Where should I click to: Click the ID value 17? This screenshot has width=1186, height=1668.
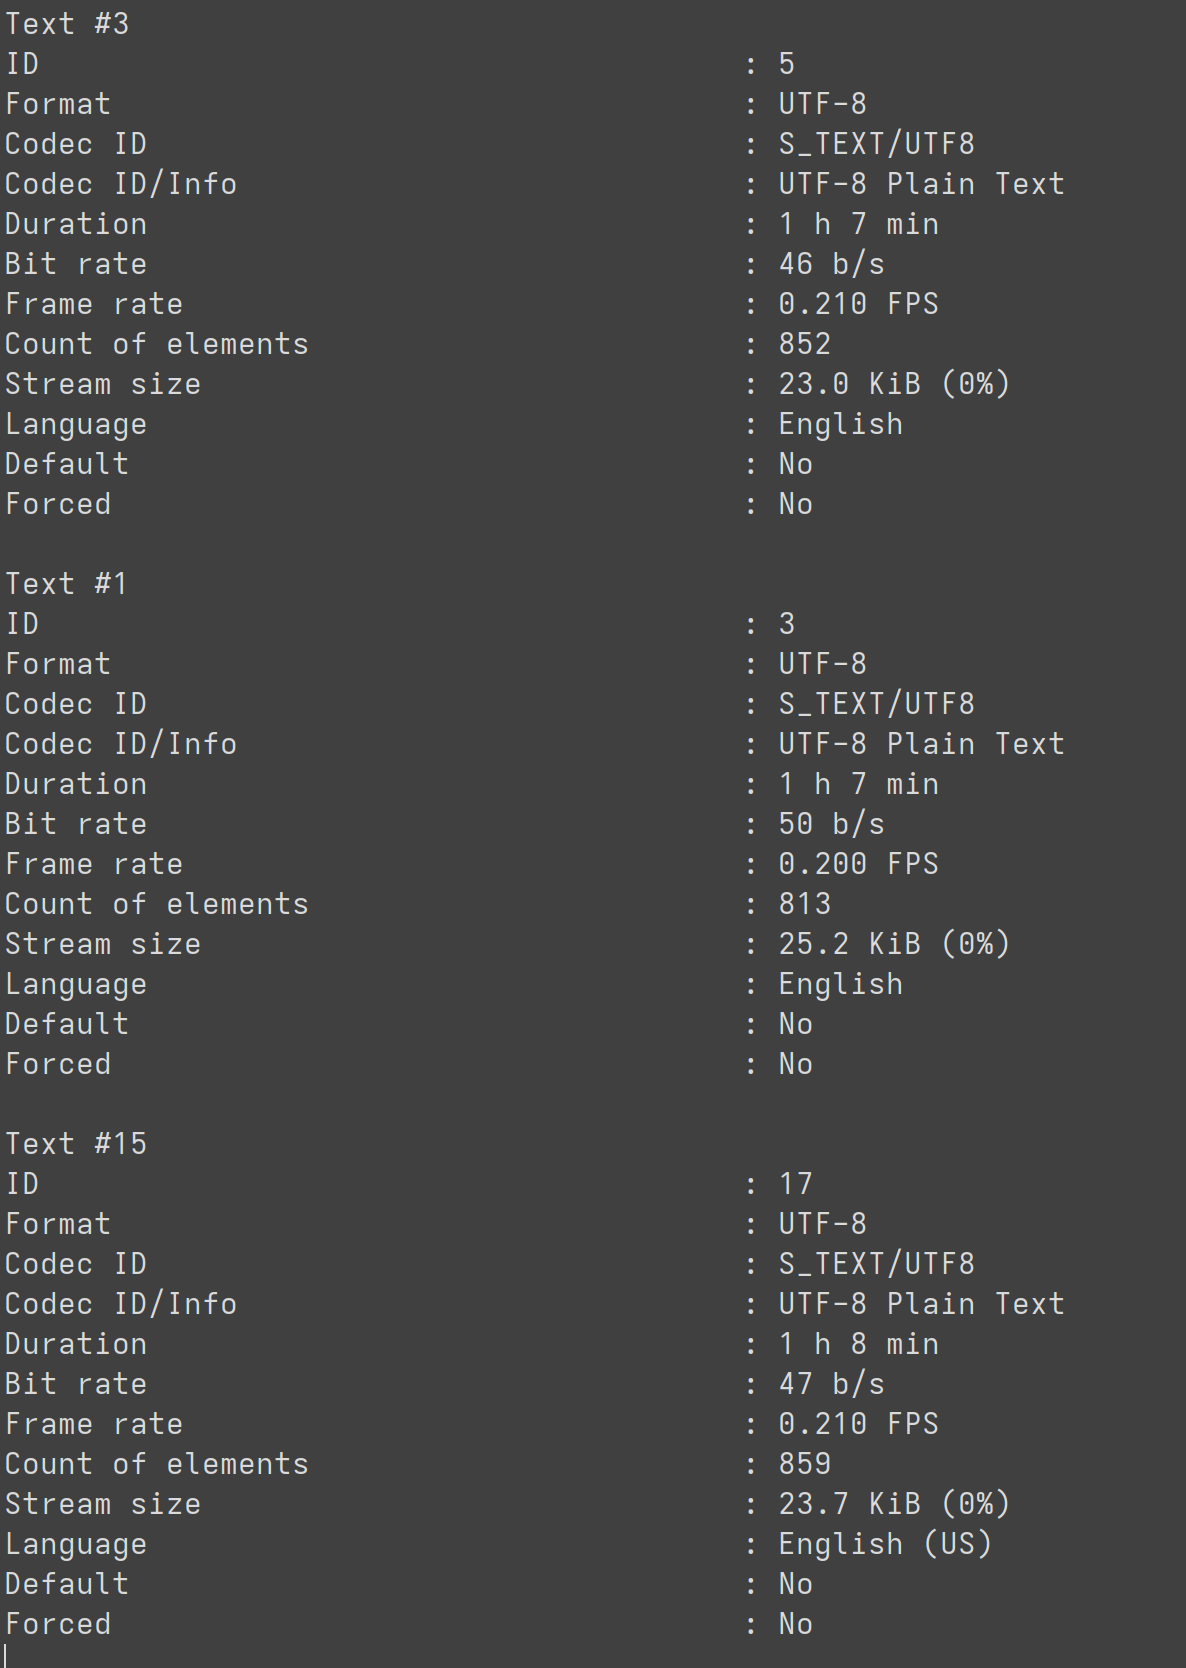(x=796, y=1184)
